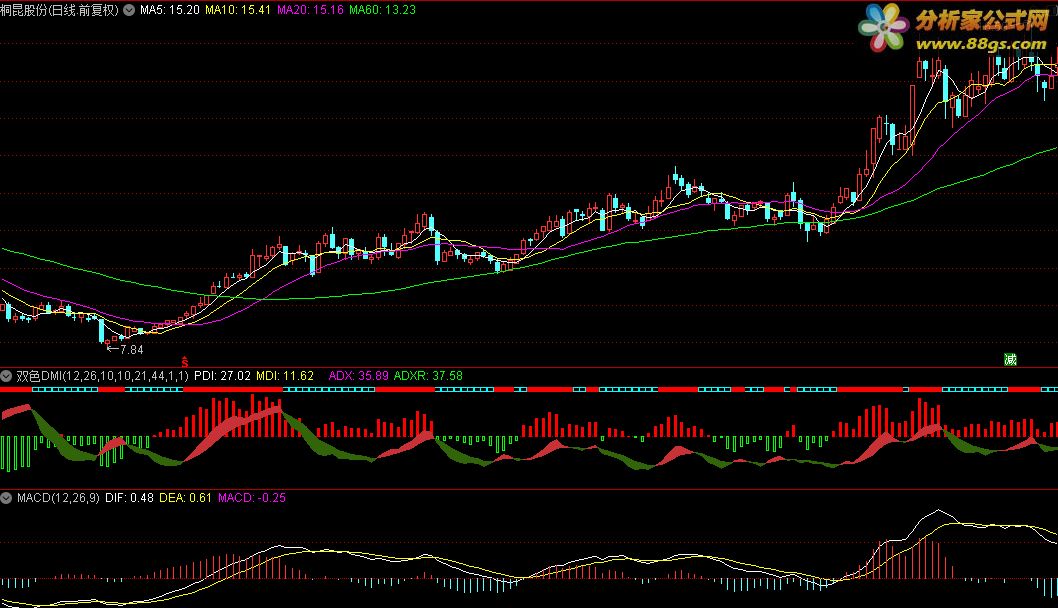
Task: Click the MA20: 15.16 value
Action: [x=310, y=10]
